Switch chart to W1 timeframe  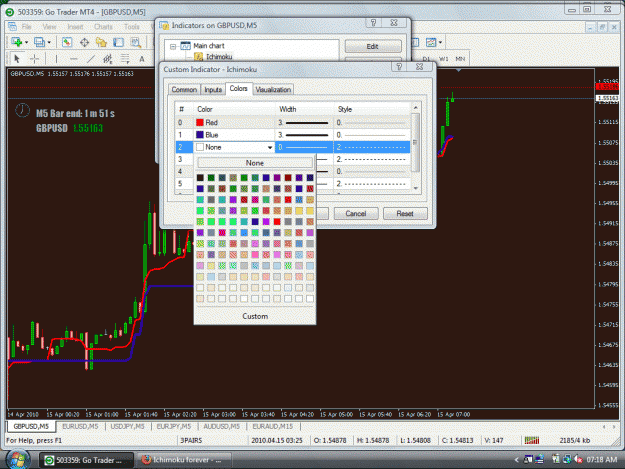(x=444, y=59)
